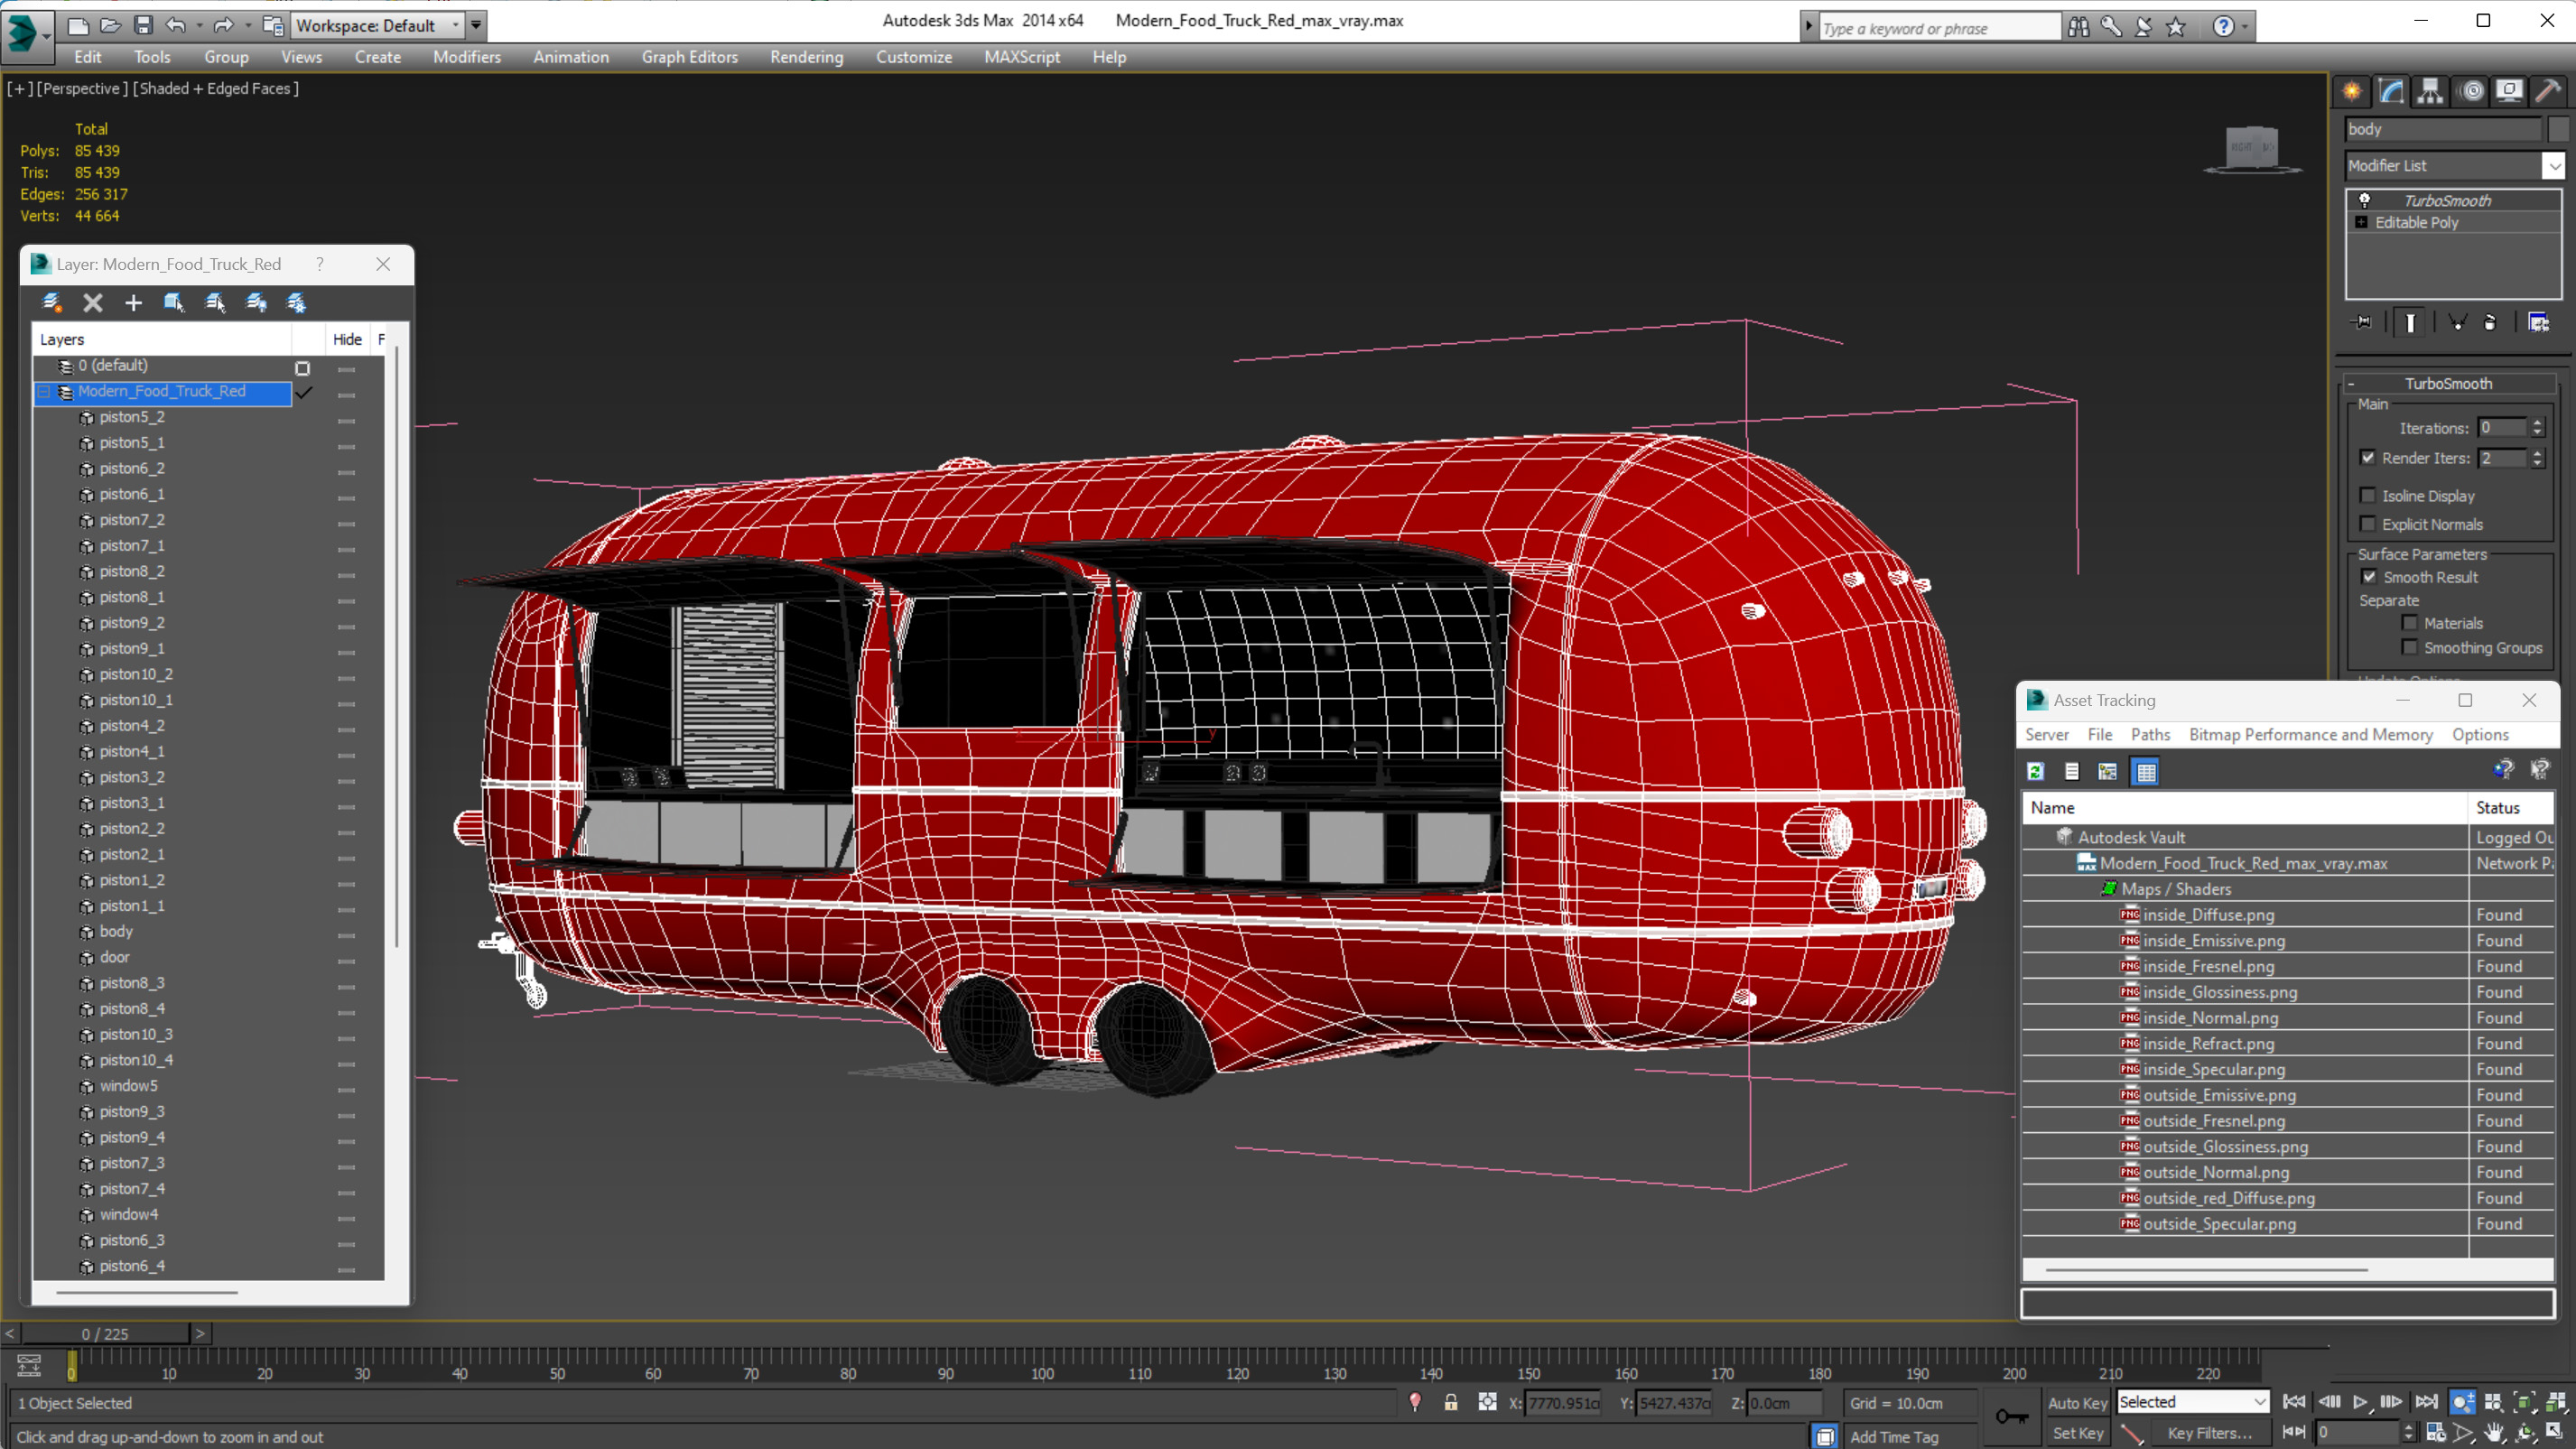Open the Hierarchy command panel tab

pos(2430,92)
